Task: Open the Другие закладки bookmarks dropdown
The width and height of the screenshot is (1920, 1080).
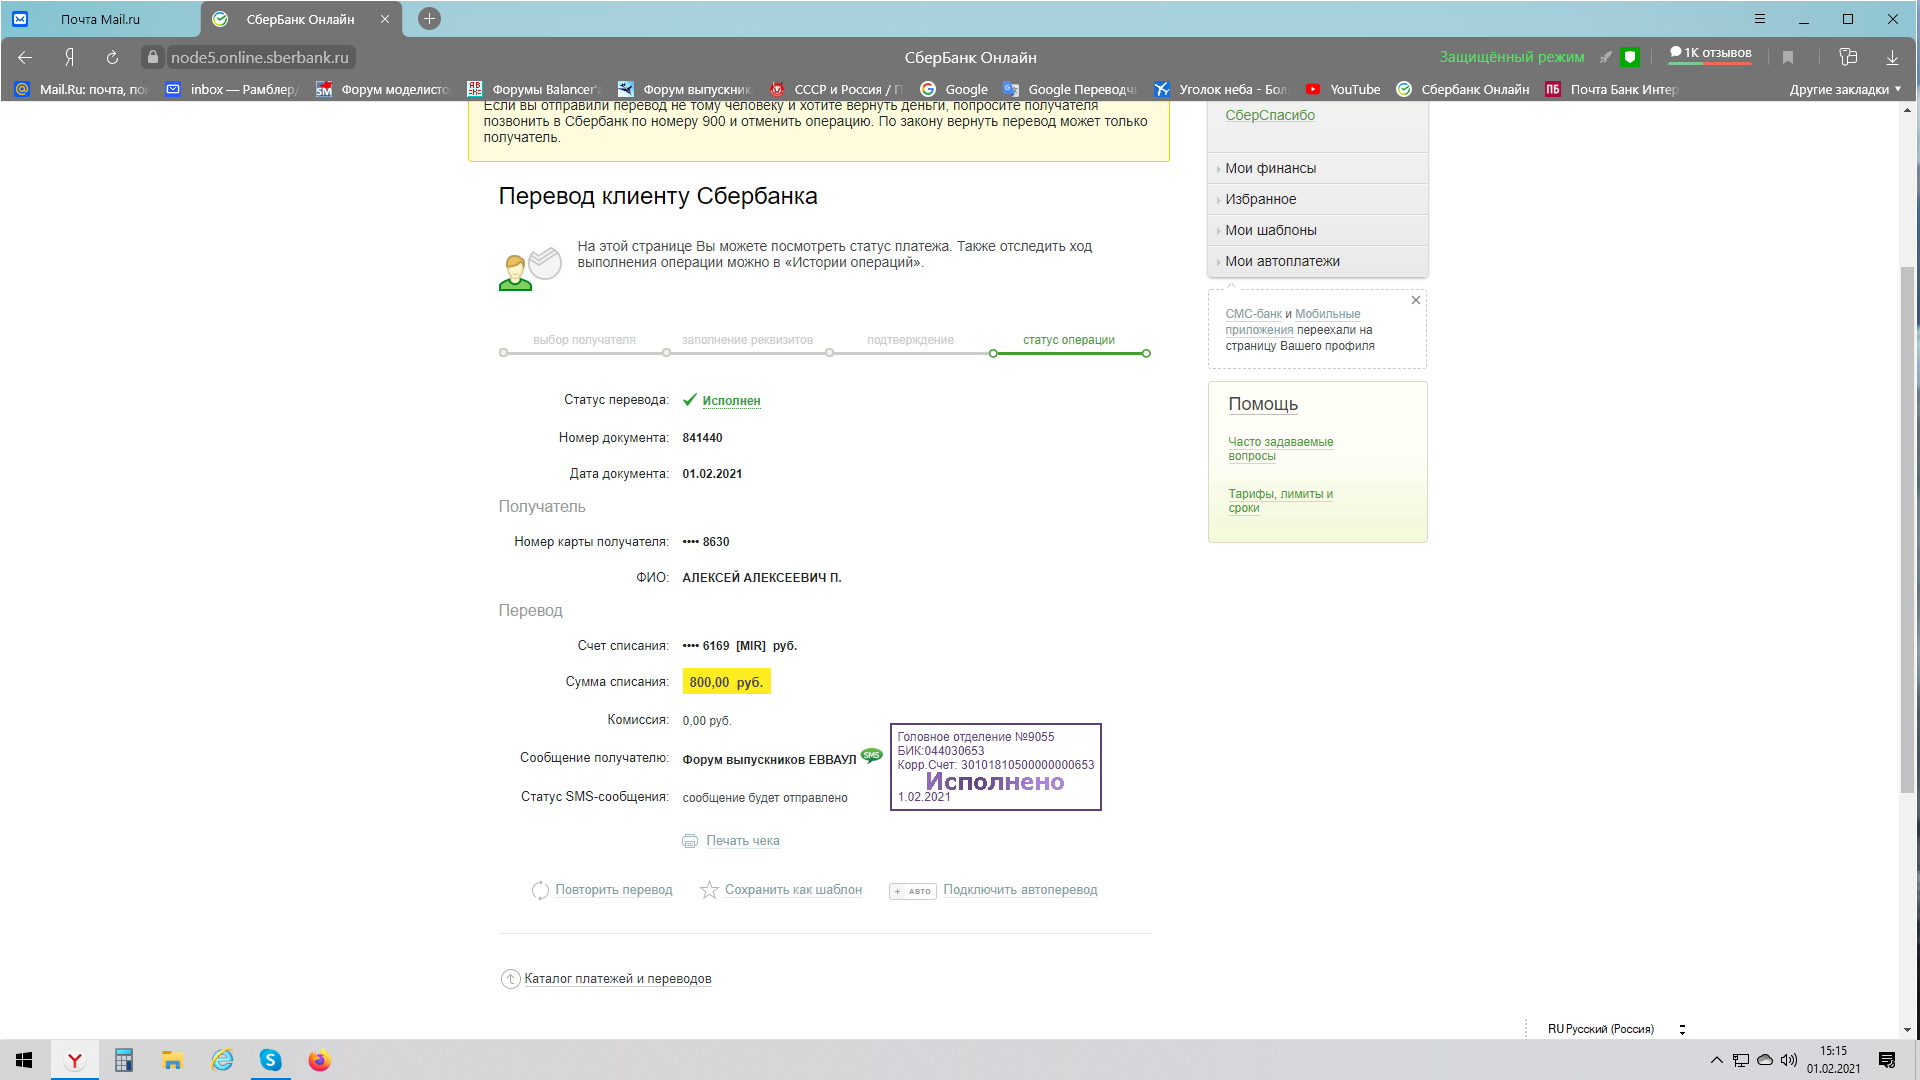Action: pyautogui.click(x=1845, y=89)
